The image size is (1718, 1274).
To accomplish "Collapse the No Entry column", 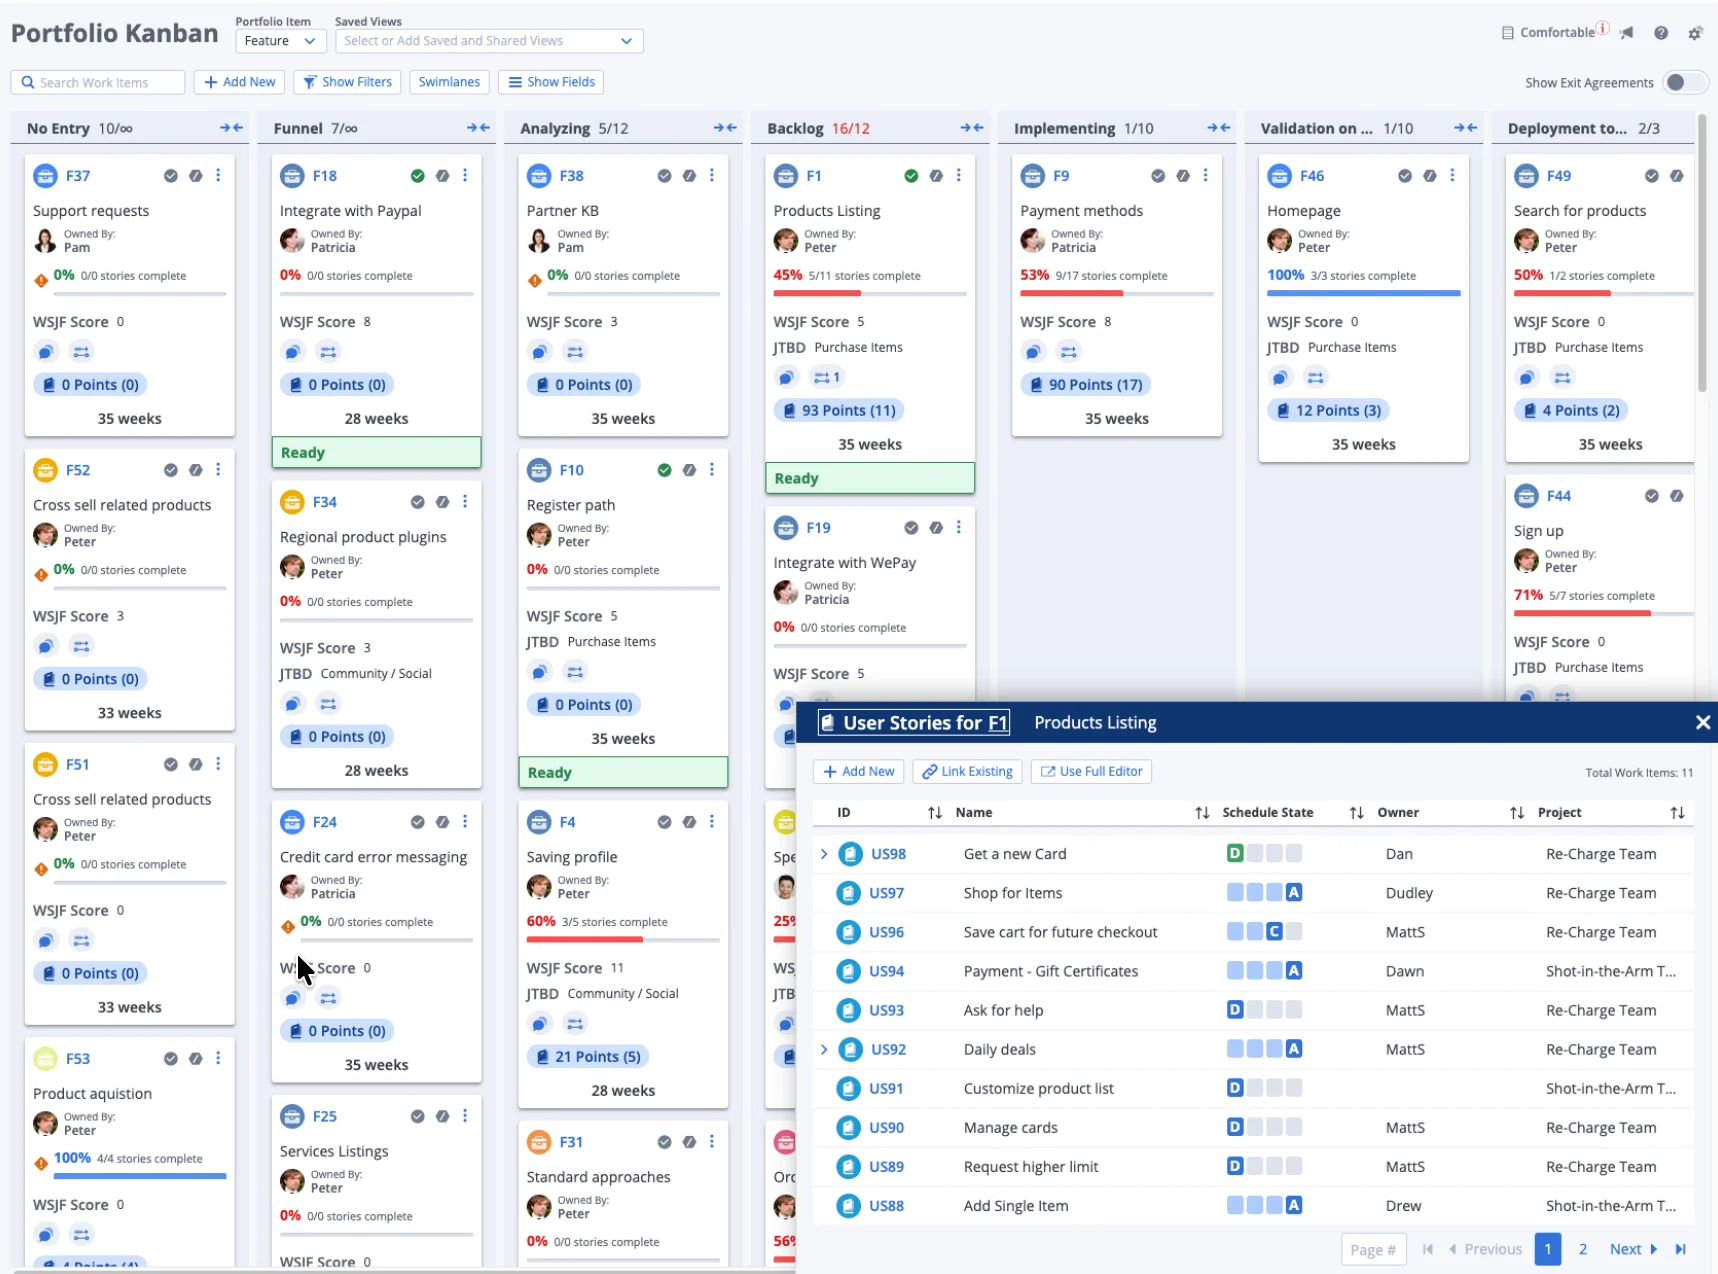I will pos(231,128).
